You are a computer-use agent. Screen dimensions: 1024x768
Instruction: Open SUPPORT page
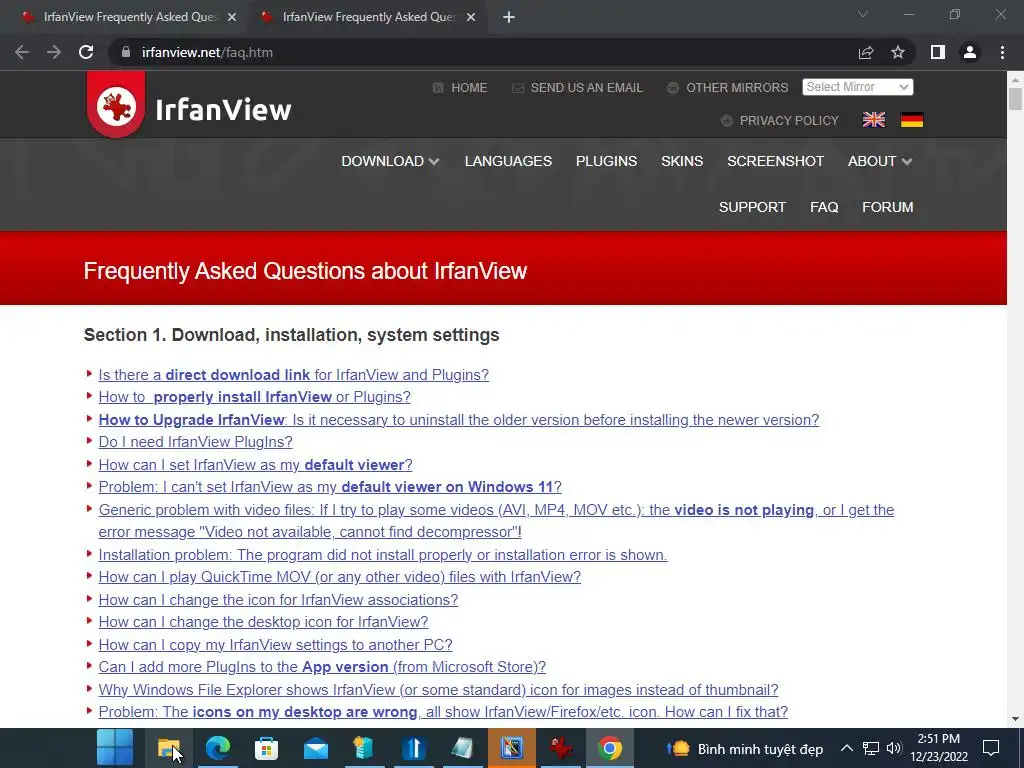click(x=752, y=207)
